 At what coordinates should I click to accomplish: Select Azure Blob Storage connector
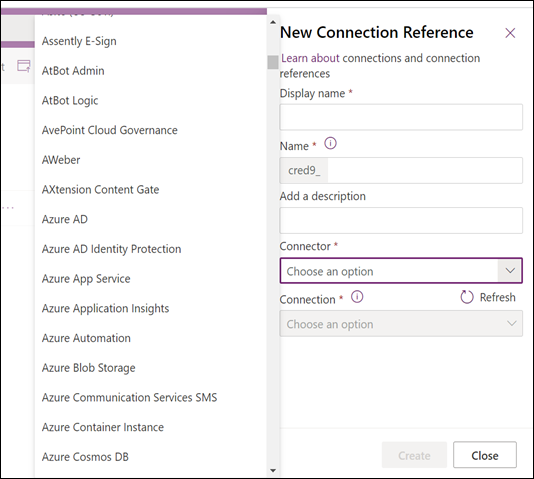coord(151,368)
